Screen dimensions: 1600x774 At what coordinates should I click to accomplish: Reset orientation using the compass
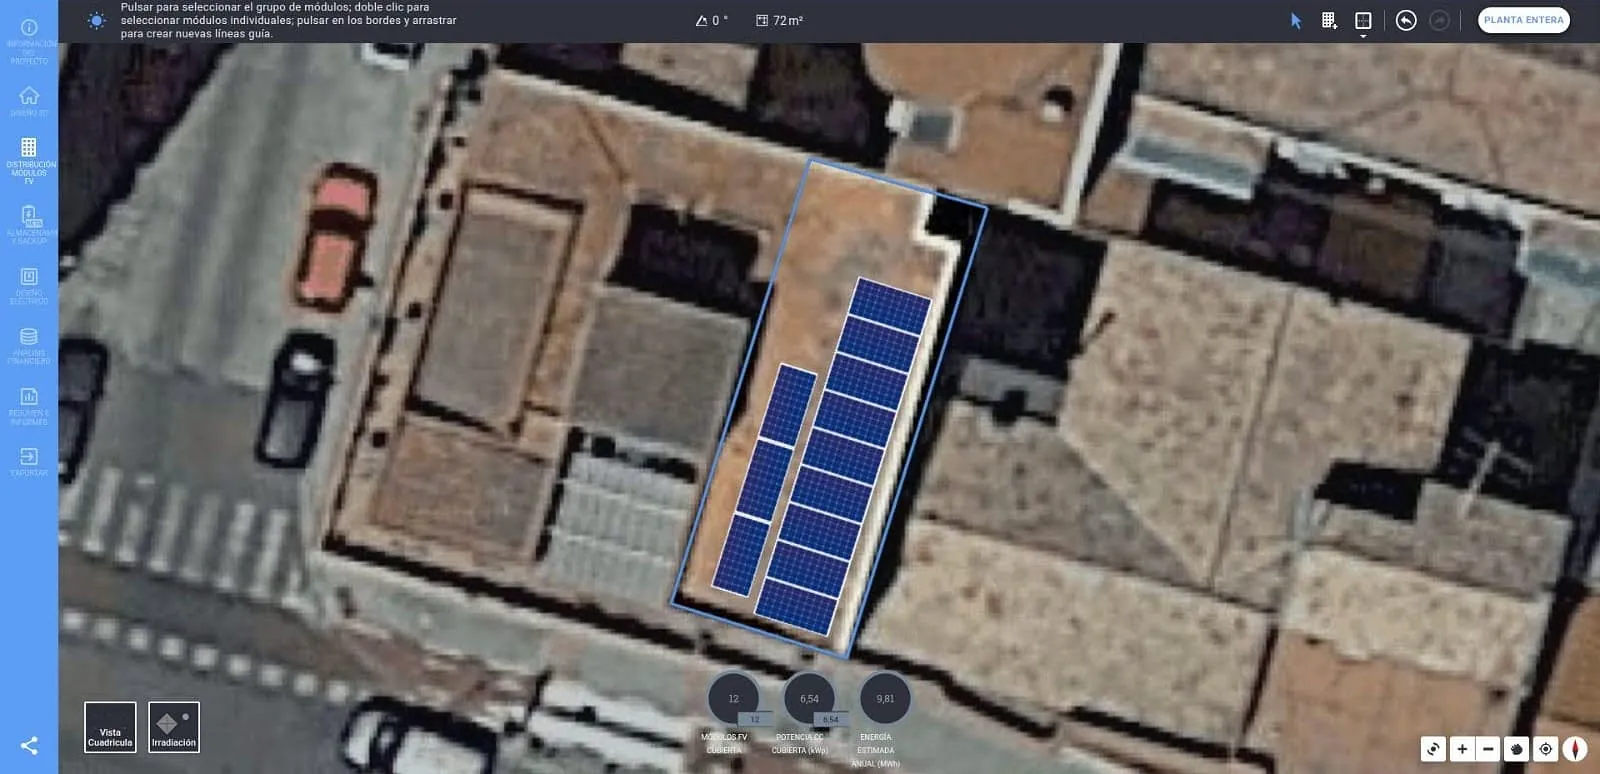1575,749
